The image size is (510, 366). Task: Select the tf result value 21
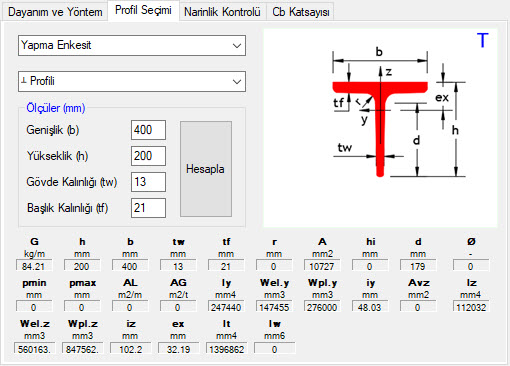click(x=226, y=266)
